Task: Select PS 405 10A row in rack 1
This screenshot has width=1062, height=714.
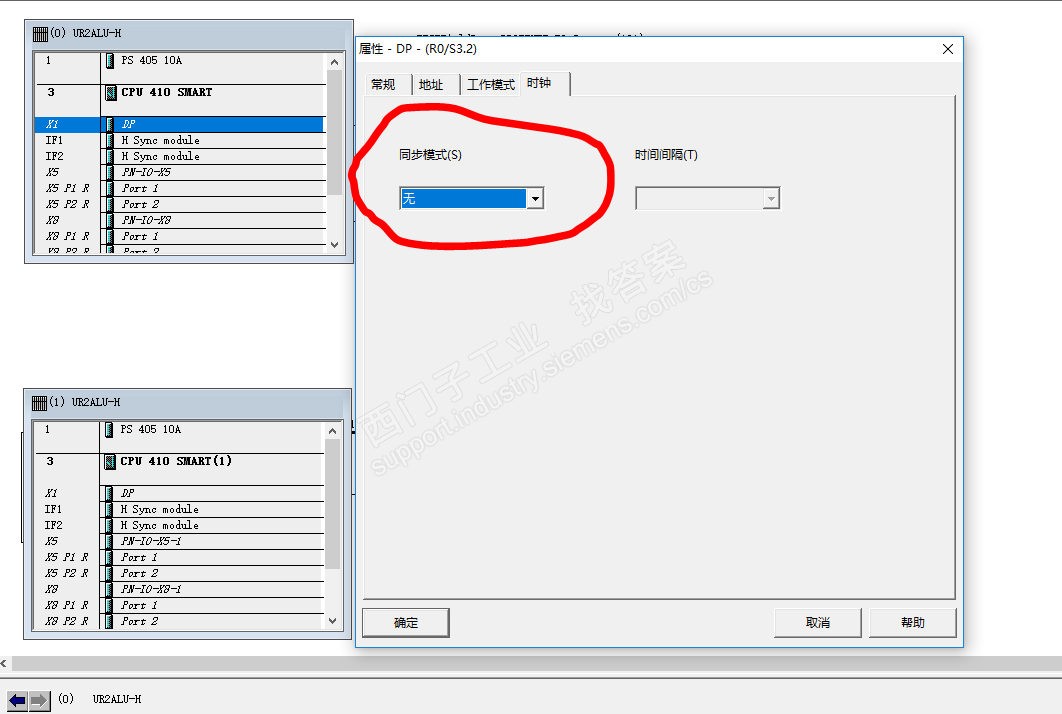Action: (x=179, y=437)
